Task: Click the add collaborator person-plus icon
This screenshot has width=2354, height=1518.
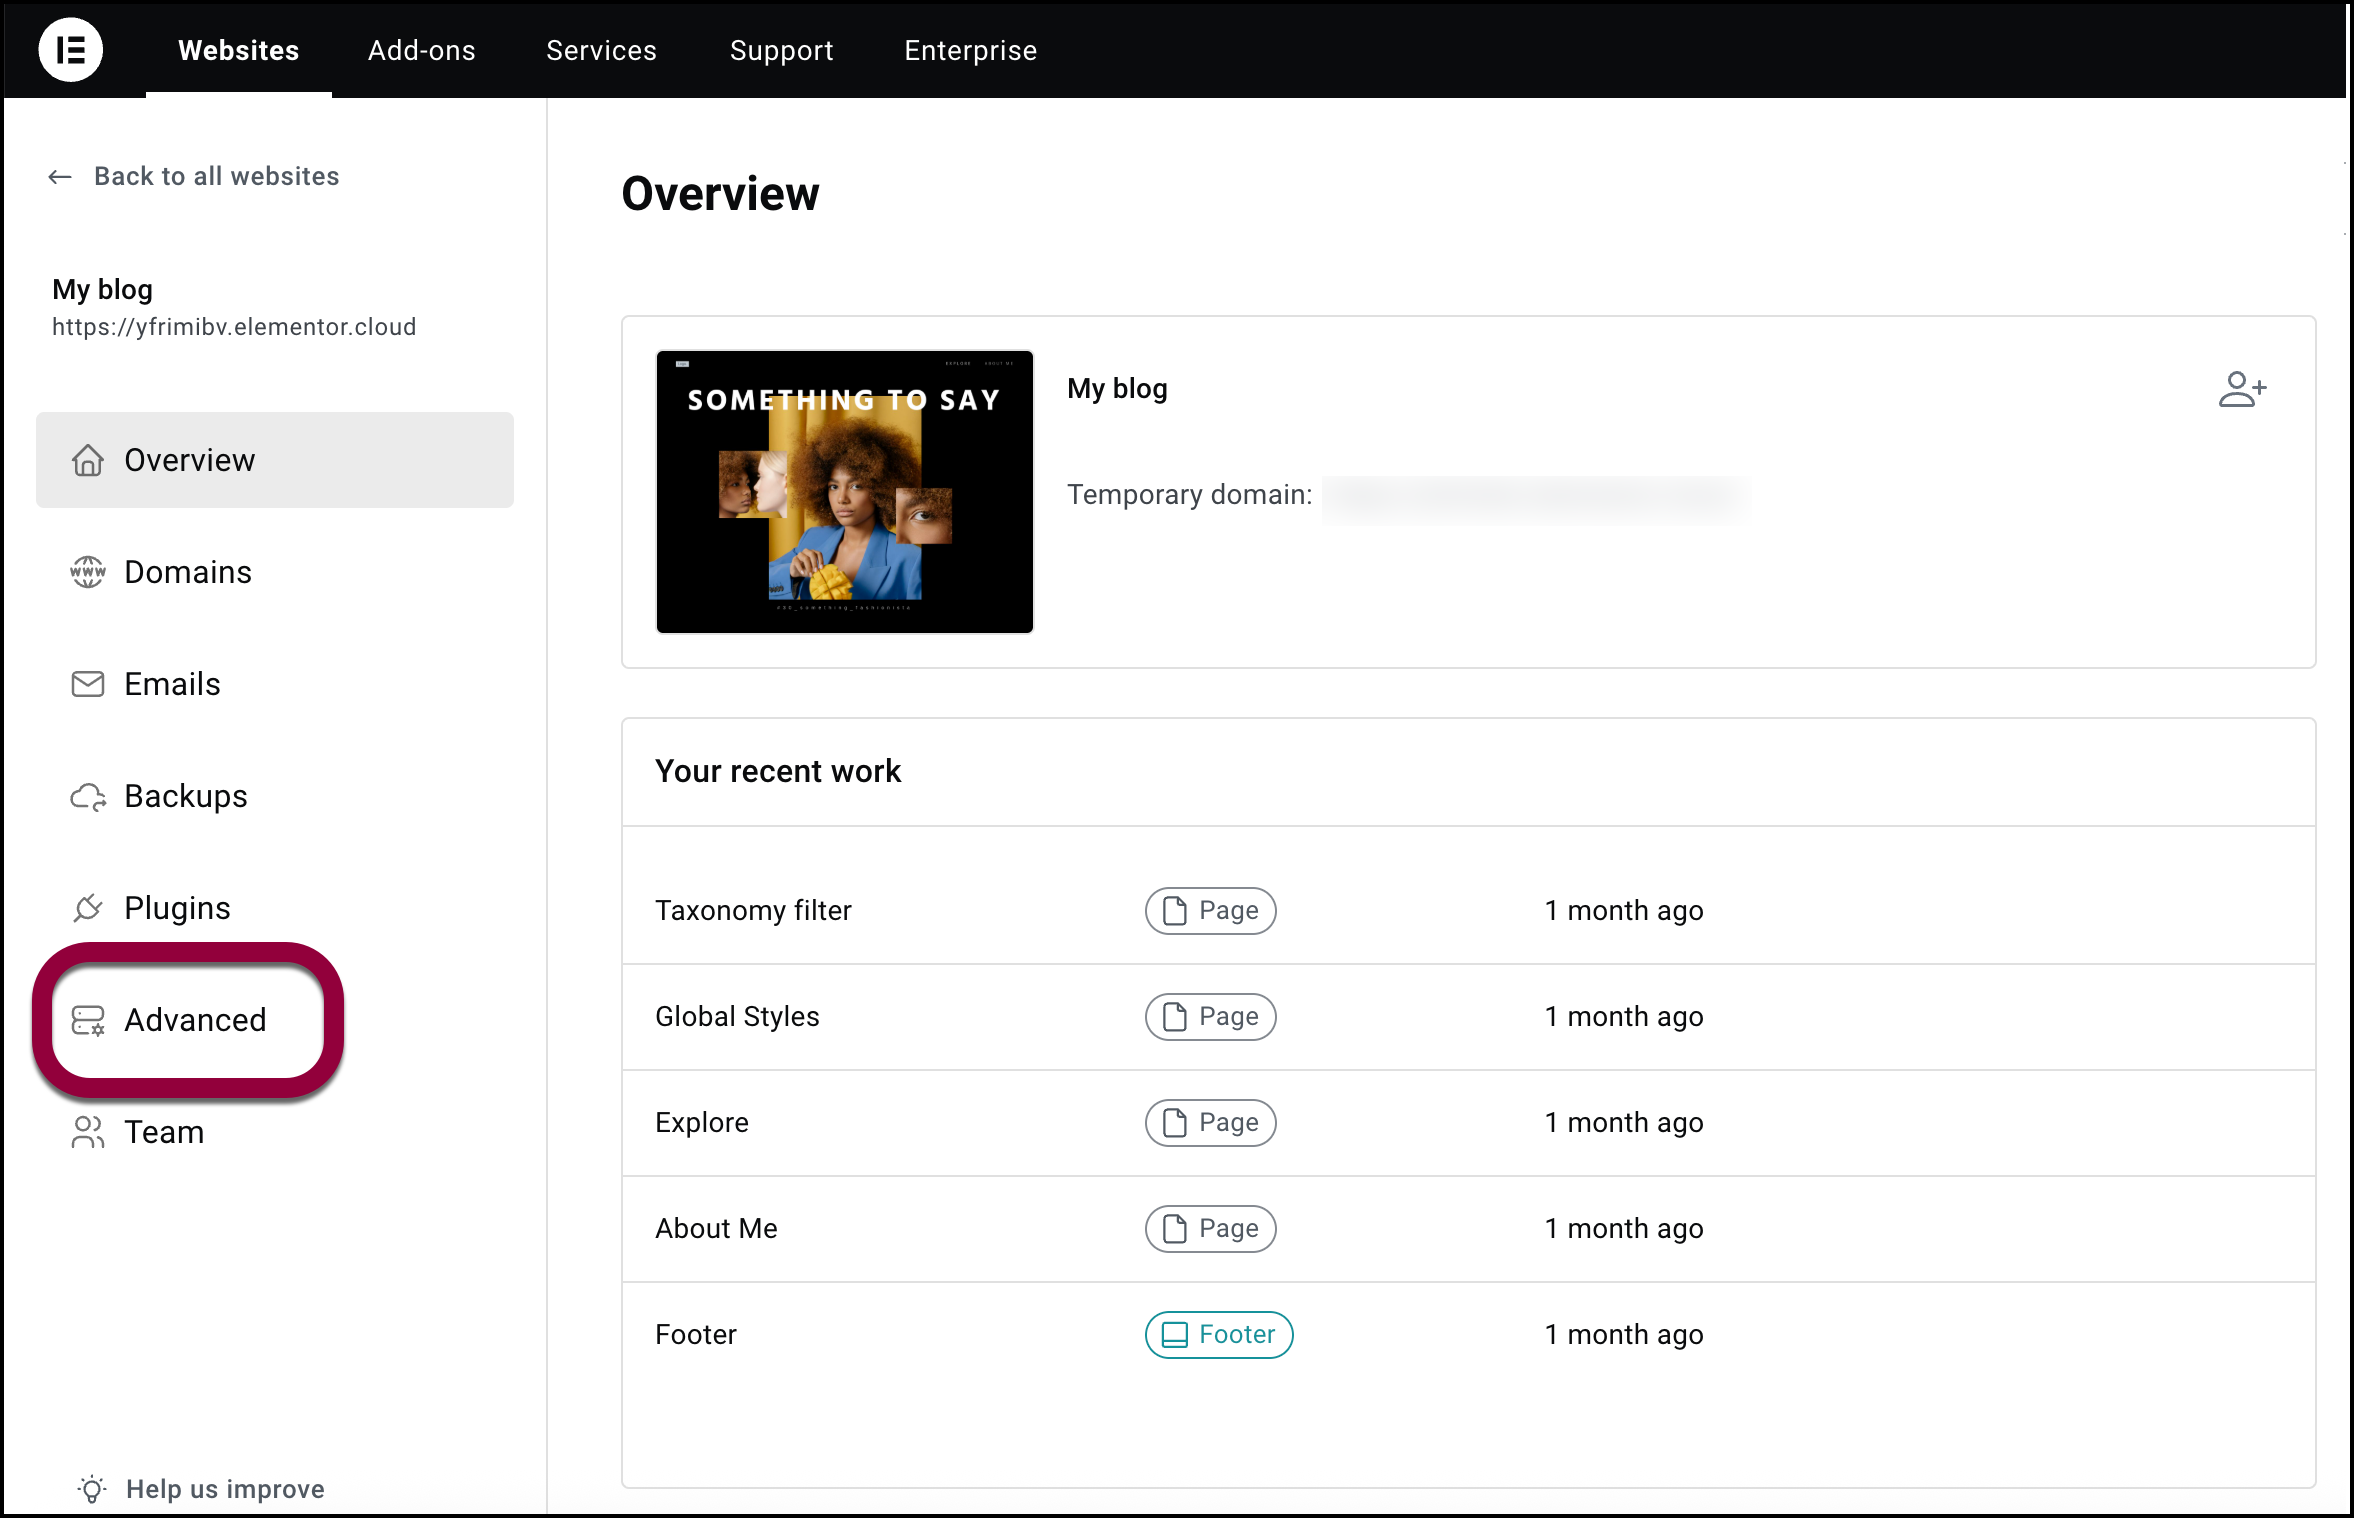Action: 2241,389
